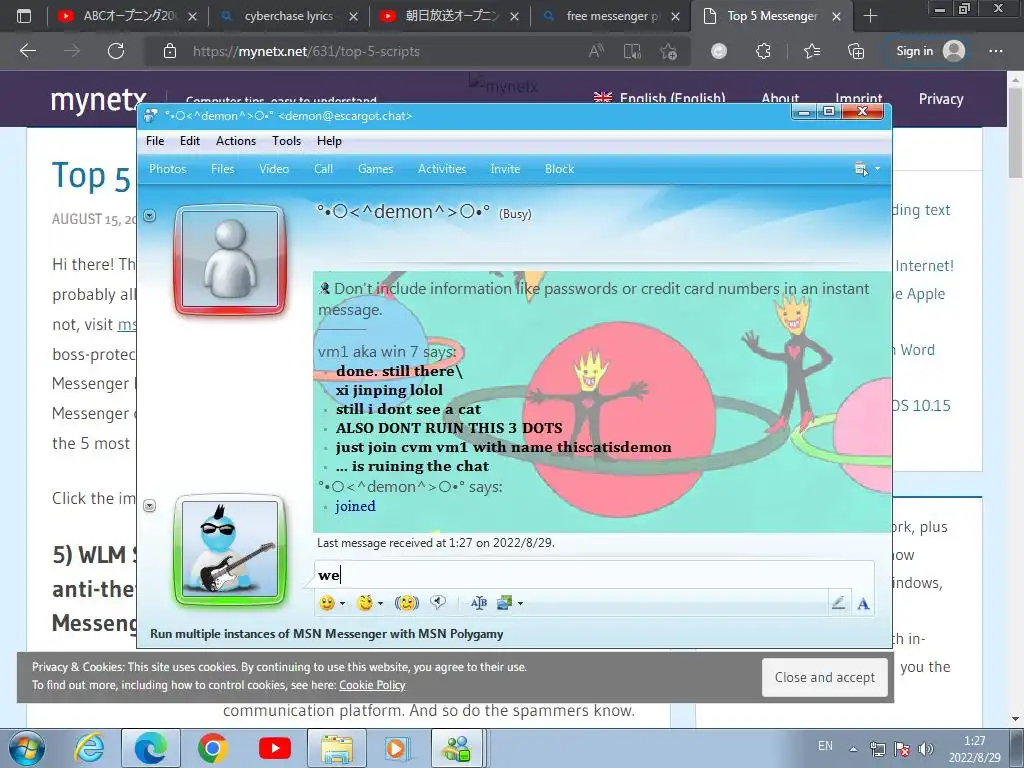Screen dimensions: 1024x768
Task: Click the show menu icon in Messenger toolbar
Action: tap(861, 169)
